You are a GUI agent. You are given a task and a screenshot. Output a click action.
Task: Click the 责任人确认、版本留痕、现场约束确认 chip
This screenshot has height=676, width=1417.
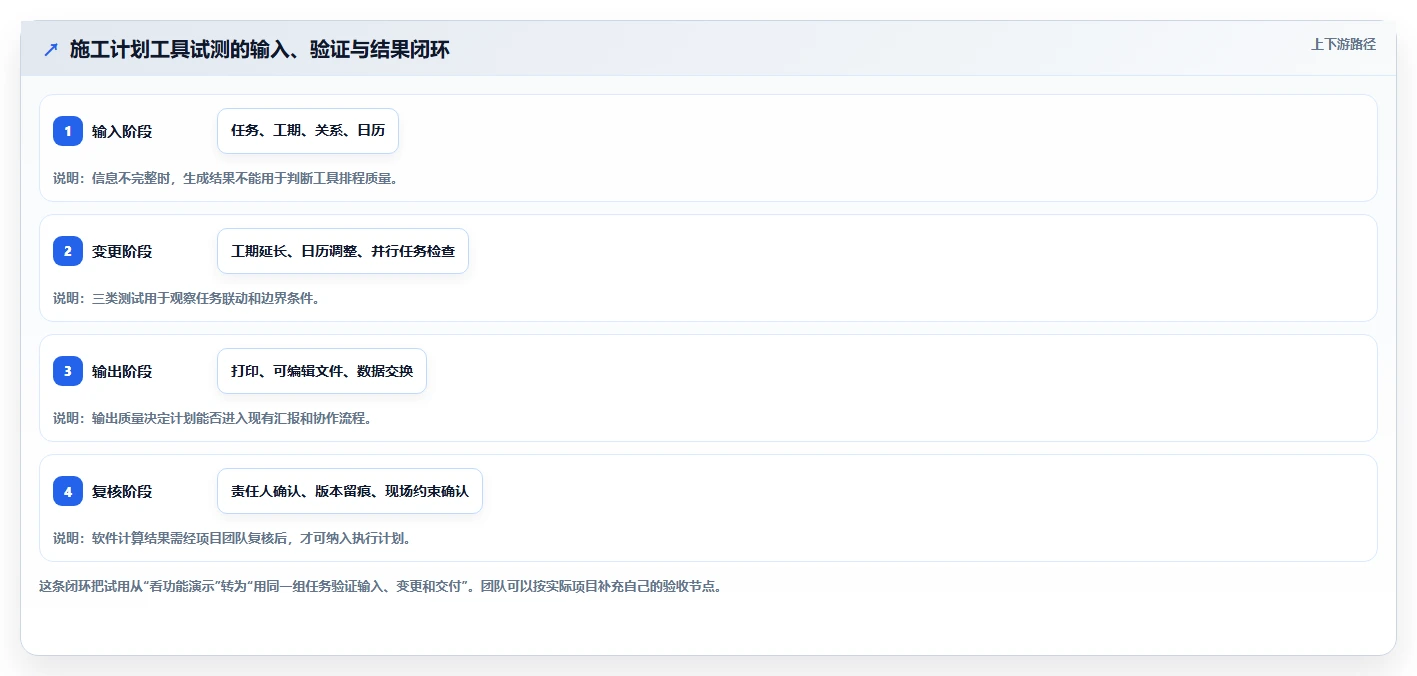(x=350, y=491)
